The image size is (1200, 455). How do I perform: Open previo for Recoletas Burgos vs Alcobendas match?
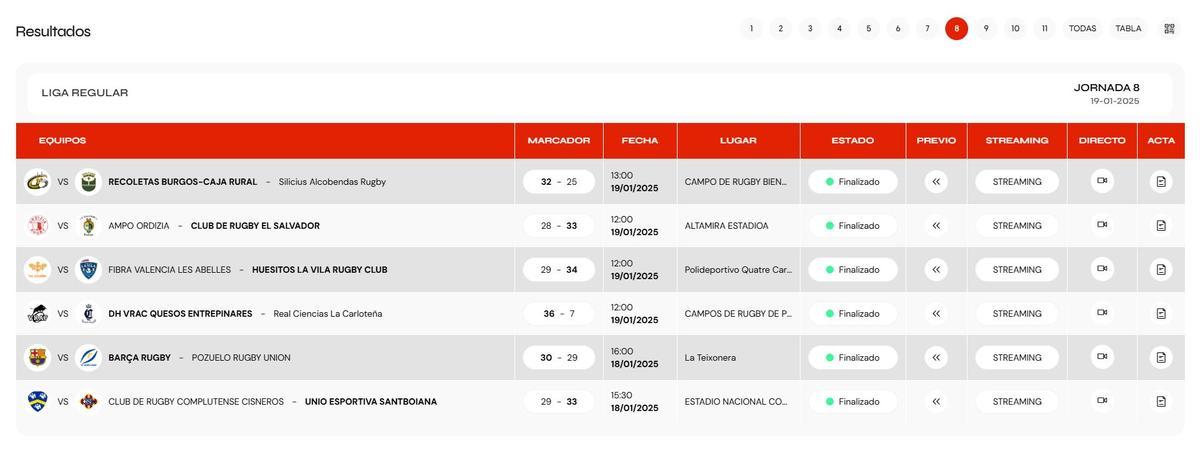pyautogui.click(x=936, y=182)
